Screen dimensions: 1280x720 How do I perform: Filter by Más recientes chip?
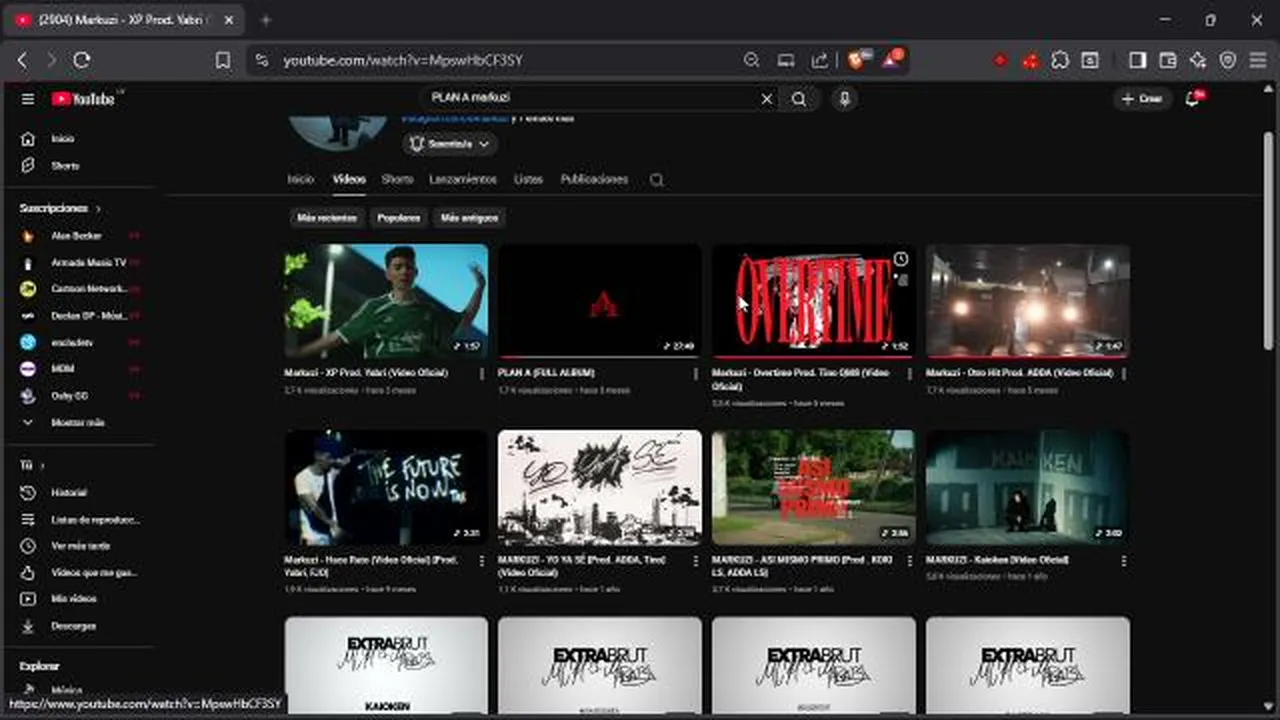pyautogui.click(x=327, y=218)
